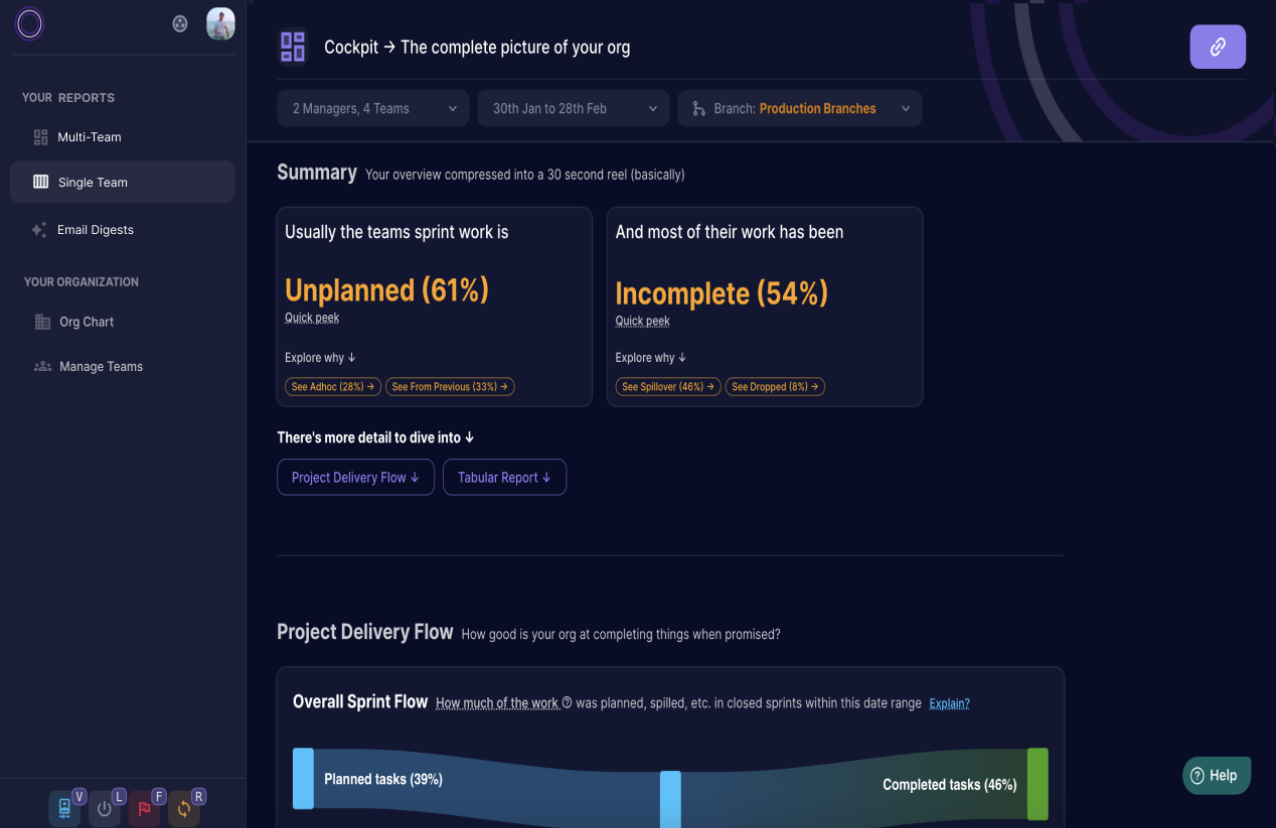
Task: Open the '2 Managers, 4 Teams' dropdown
Action: [372, 109]
